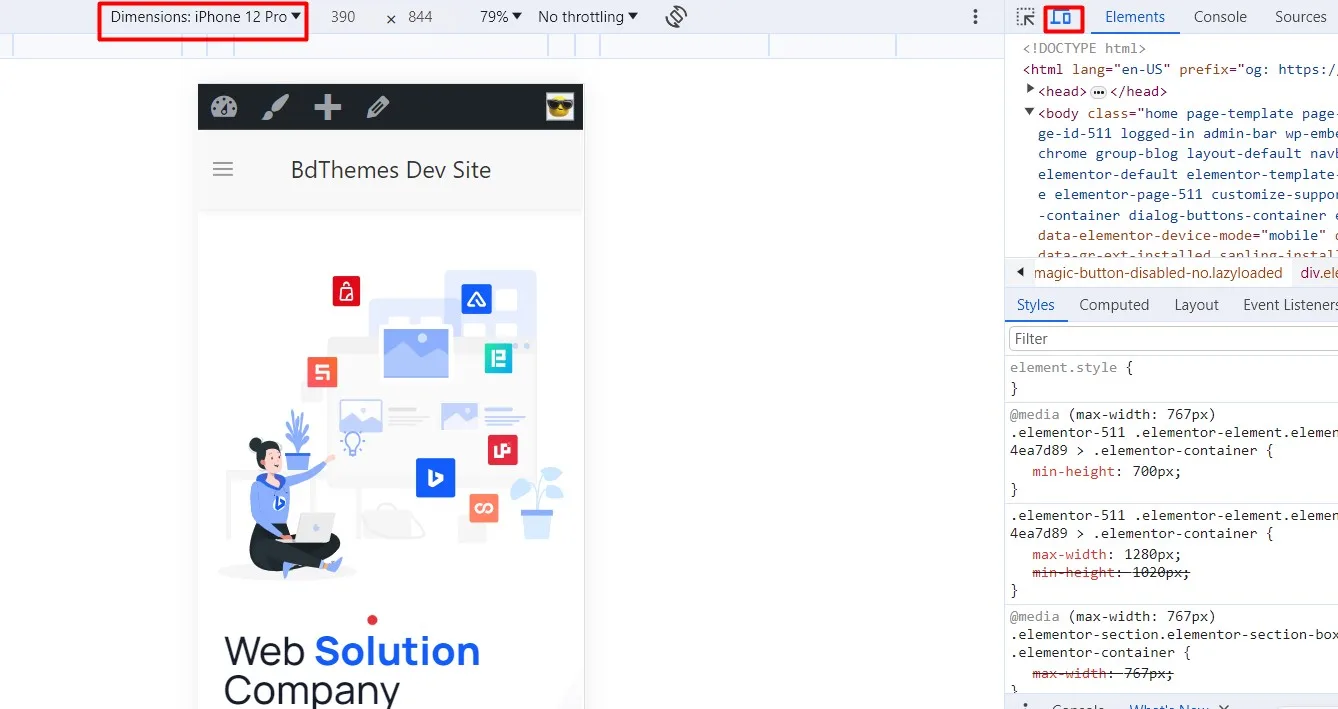Screen dimensions: 1338x709
Task: Open the 79% zoom dropdown
Action: 501,17
